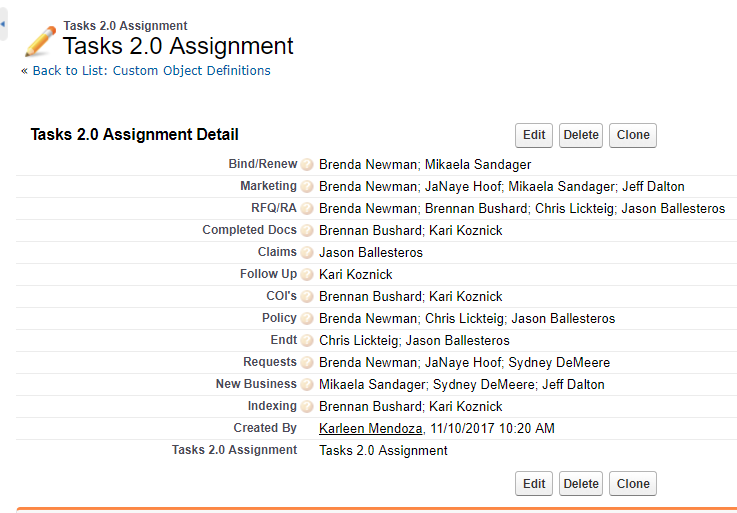Screen dimensions: 737x513
Task: Click the help icon beside Requests
Action: [x=307, y=363]
